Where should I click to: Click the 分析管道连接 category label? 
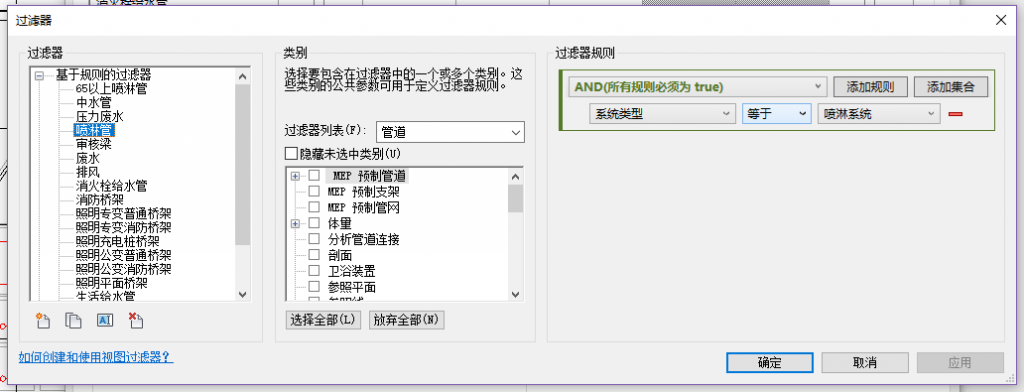click(x=363, y=239)
